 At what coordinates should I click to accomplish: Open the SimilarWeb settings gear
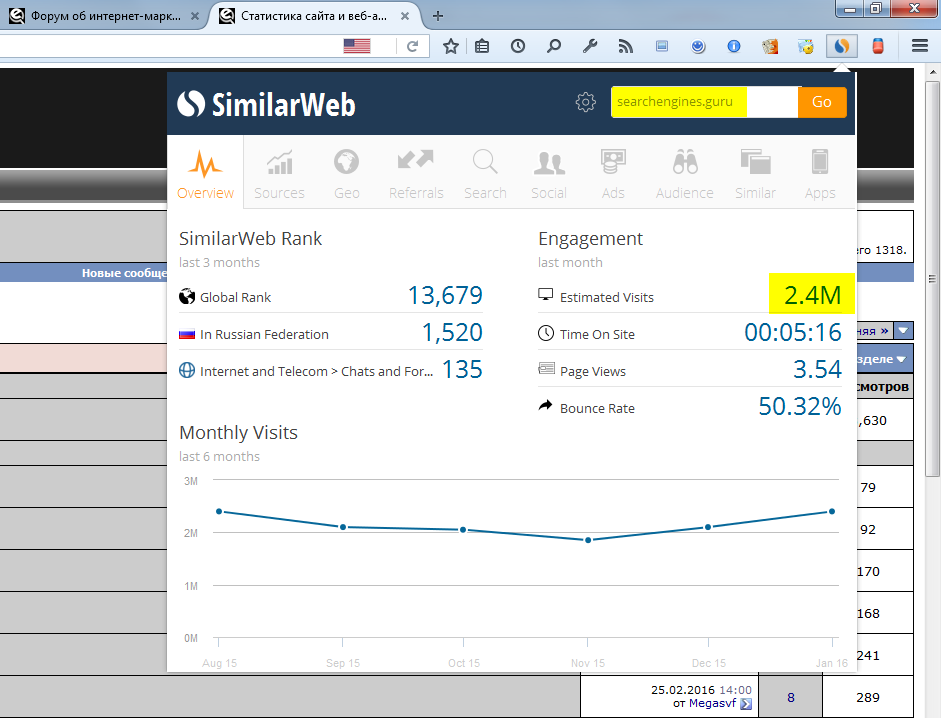tap(586, 102)
